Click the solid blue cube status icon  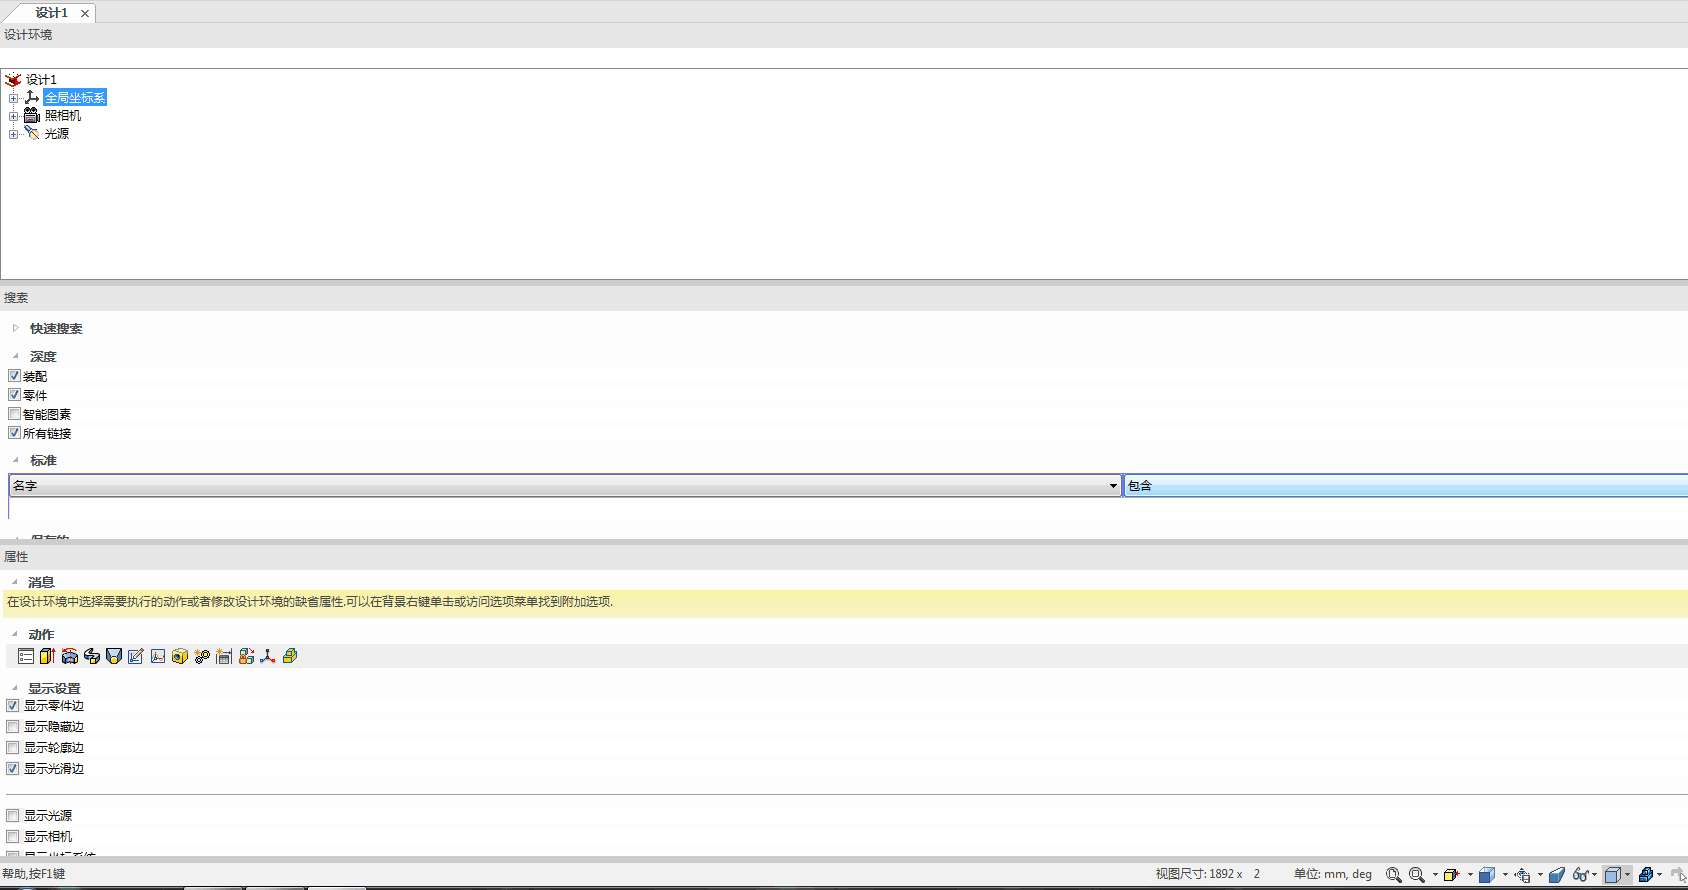click(1487, 875)
